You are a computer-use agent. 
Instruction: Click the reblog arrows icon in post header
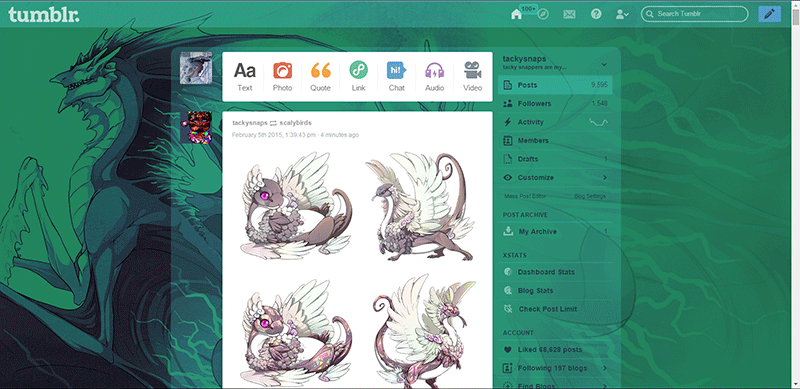tap(273, 123)
